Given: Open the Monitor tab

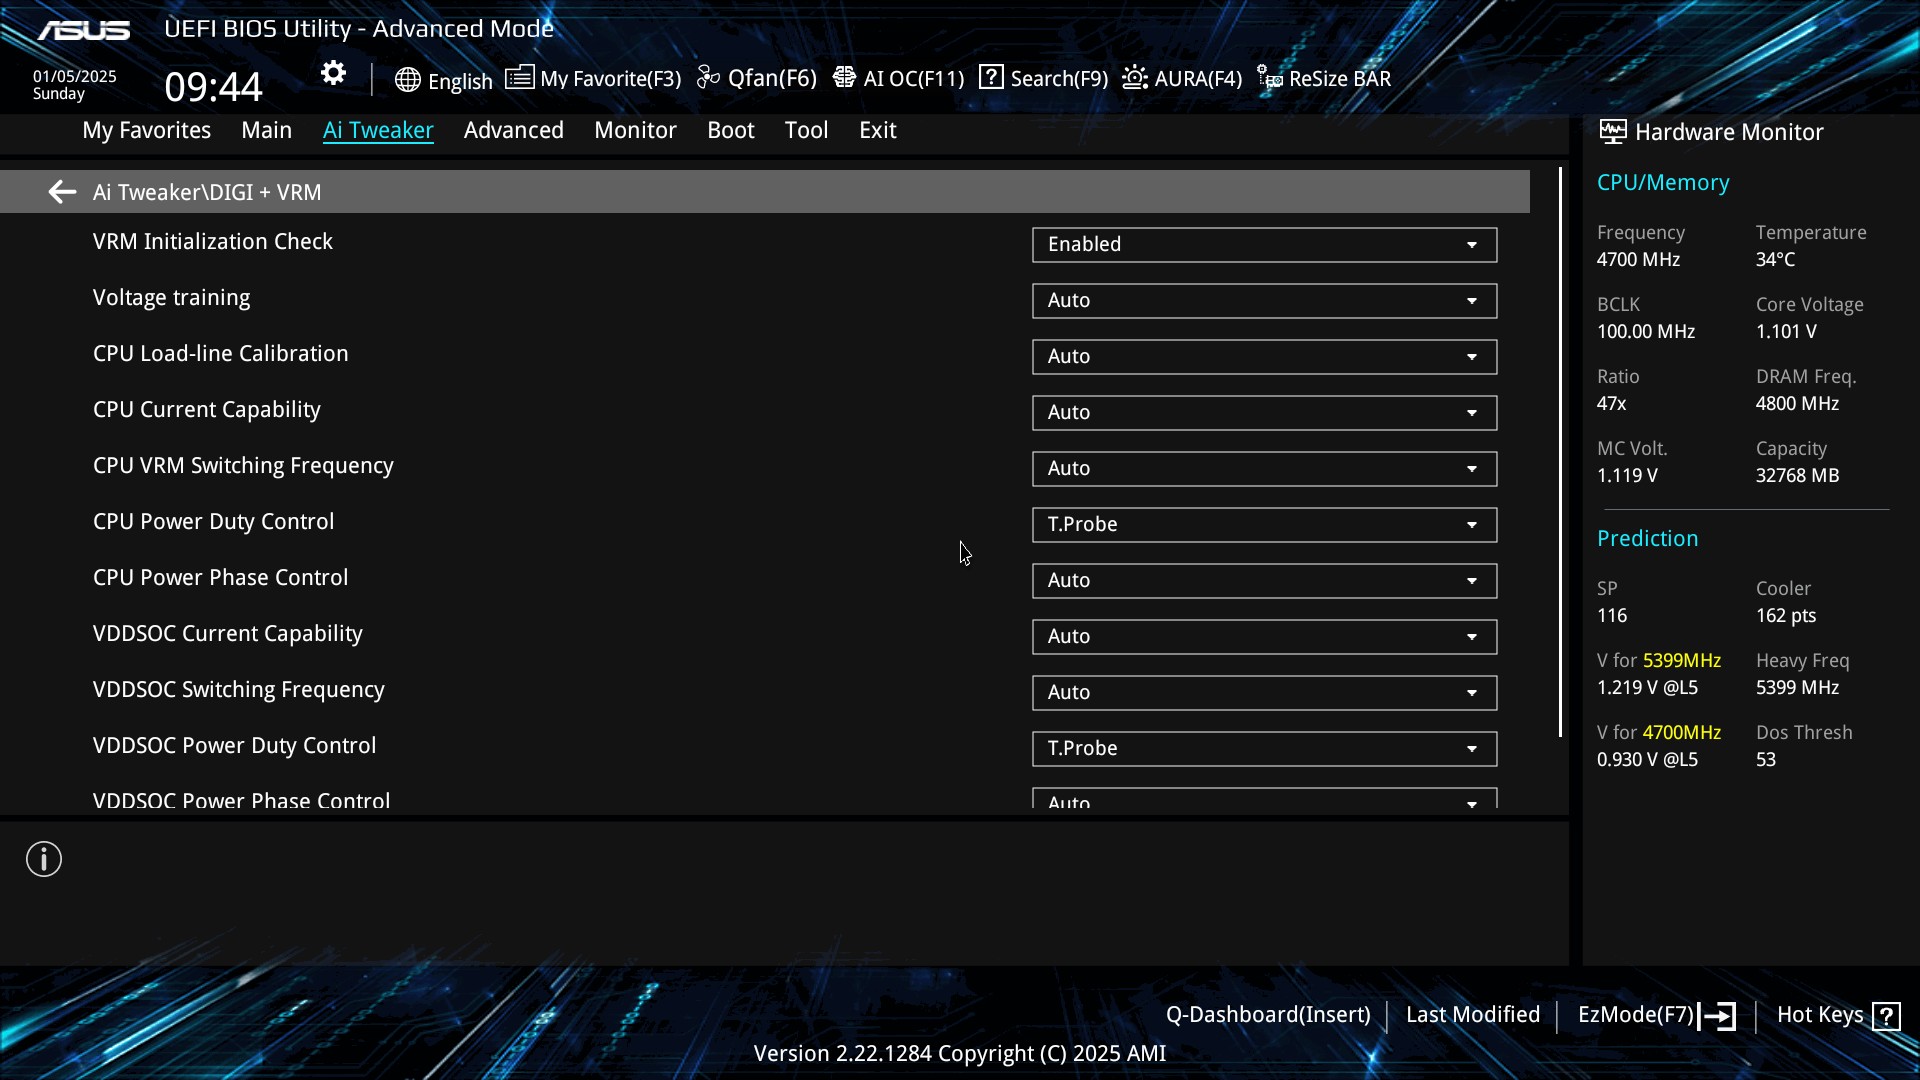Looking at the screenshot, I should [x=635, y=130].
